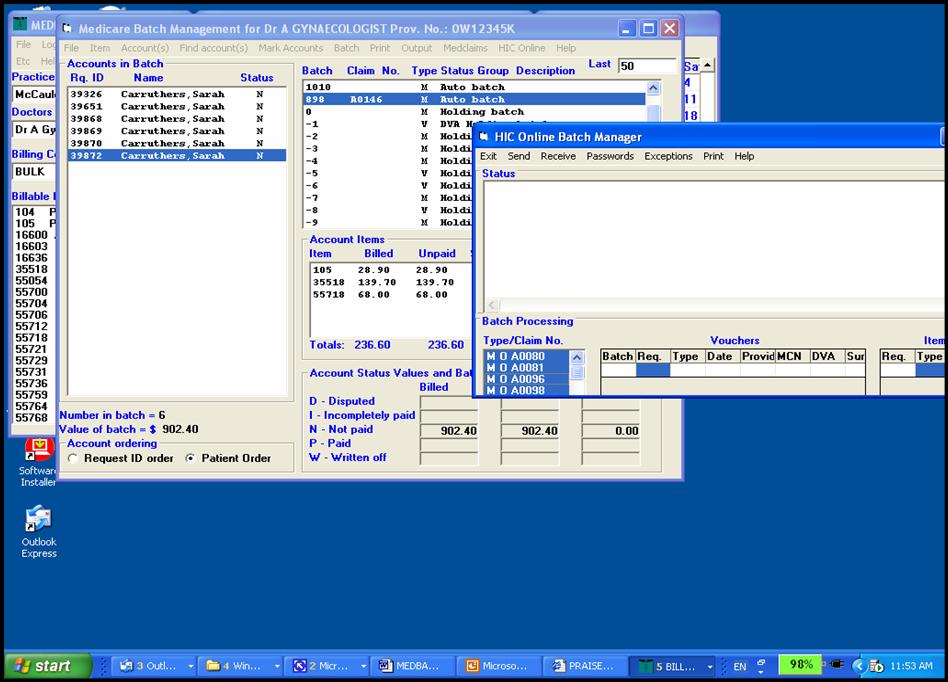Click the Windows start button
The height and width of the screenshot is (682, 948).
(x=47, y=666)
